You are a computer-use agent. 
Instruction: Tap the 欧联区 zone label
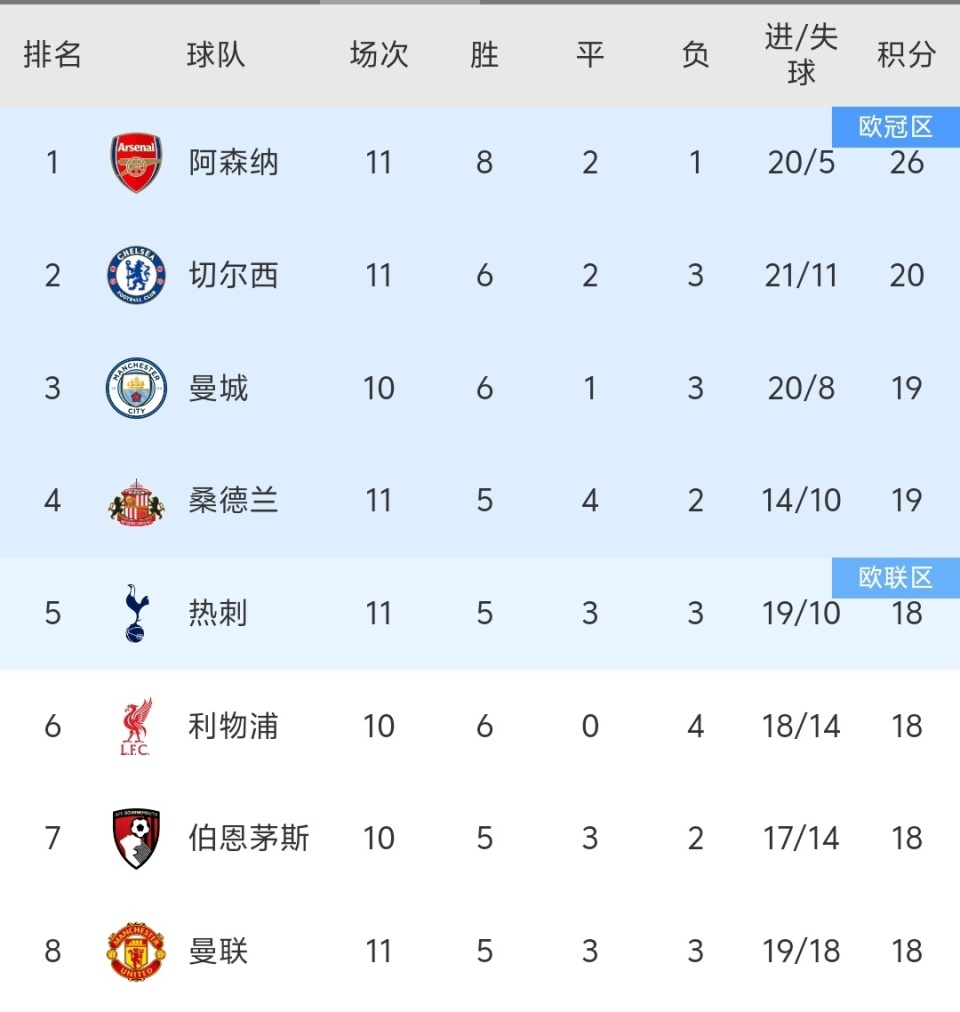tap(895, 578)
